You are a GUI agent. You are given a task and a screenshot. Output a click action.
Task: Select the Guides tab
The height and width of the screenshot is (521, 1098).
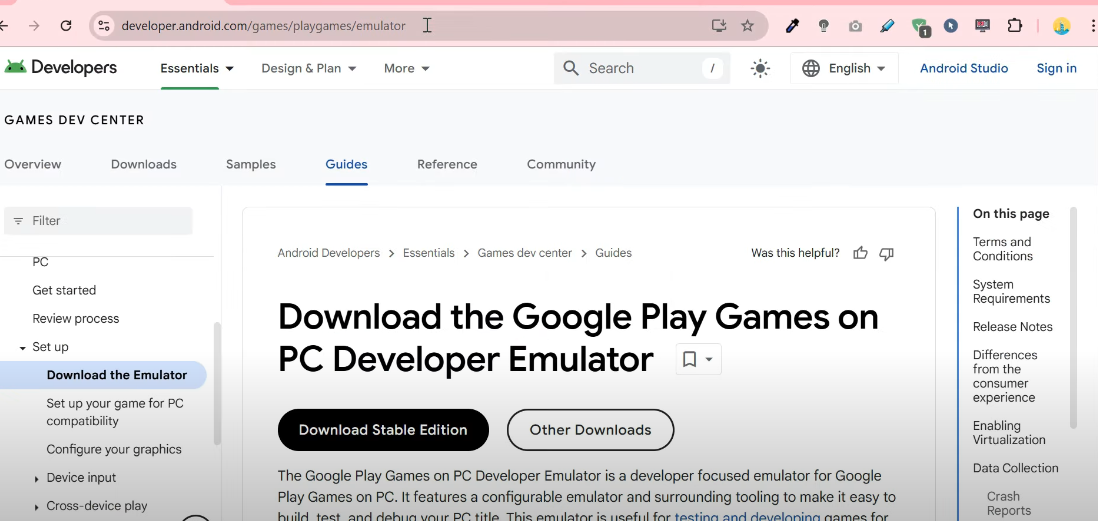[x=346, y=164]
